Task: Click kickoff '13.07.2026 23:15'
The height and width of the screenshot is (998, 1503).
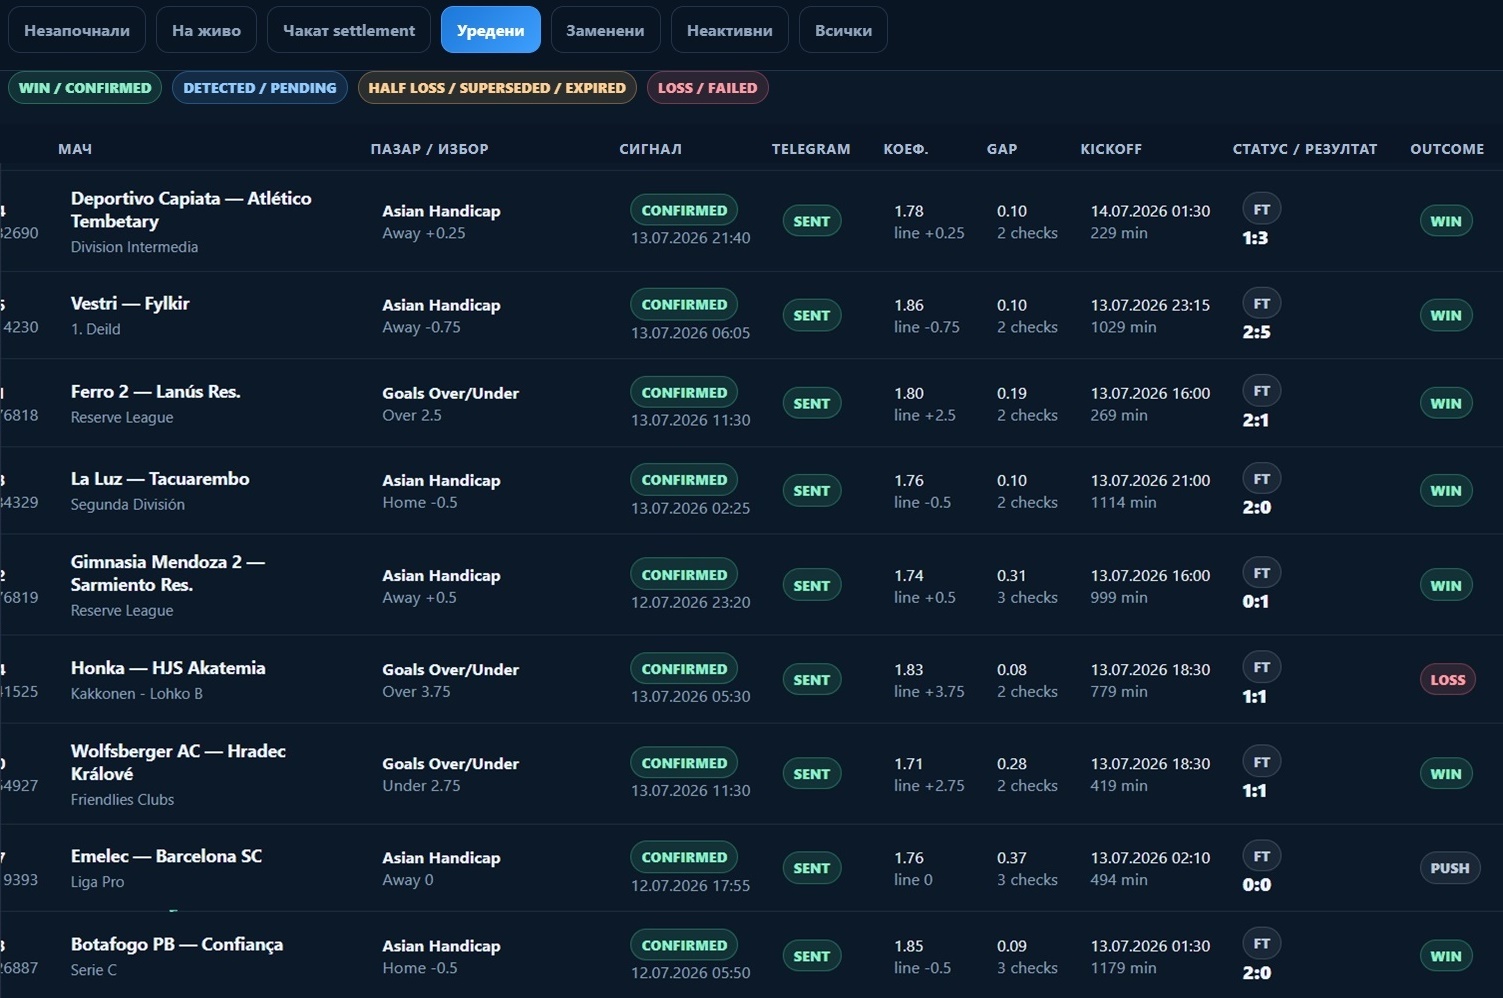Action: (1150, 305)
